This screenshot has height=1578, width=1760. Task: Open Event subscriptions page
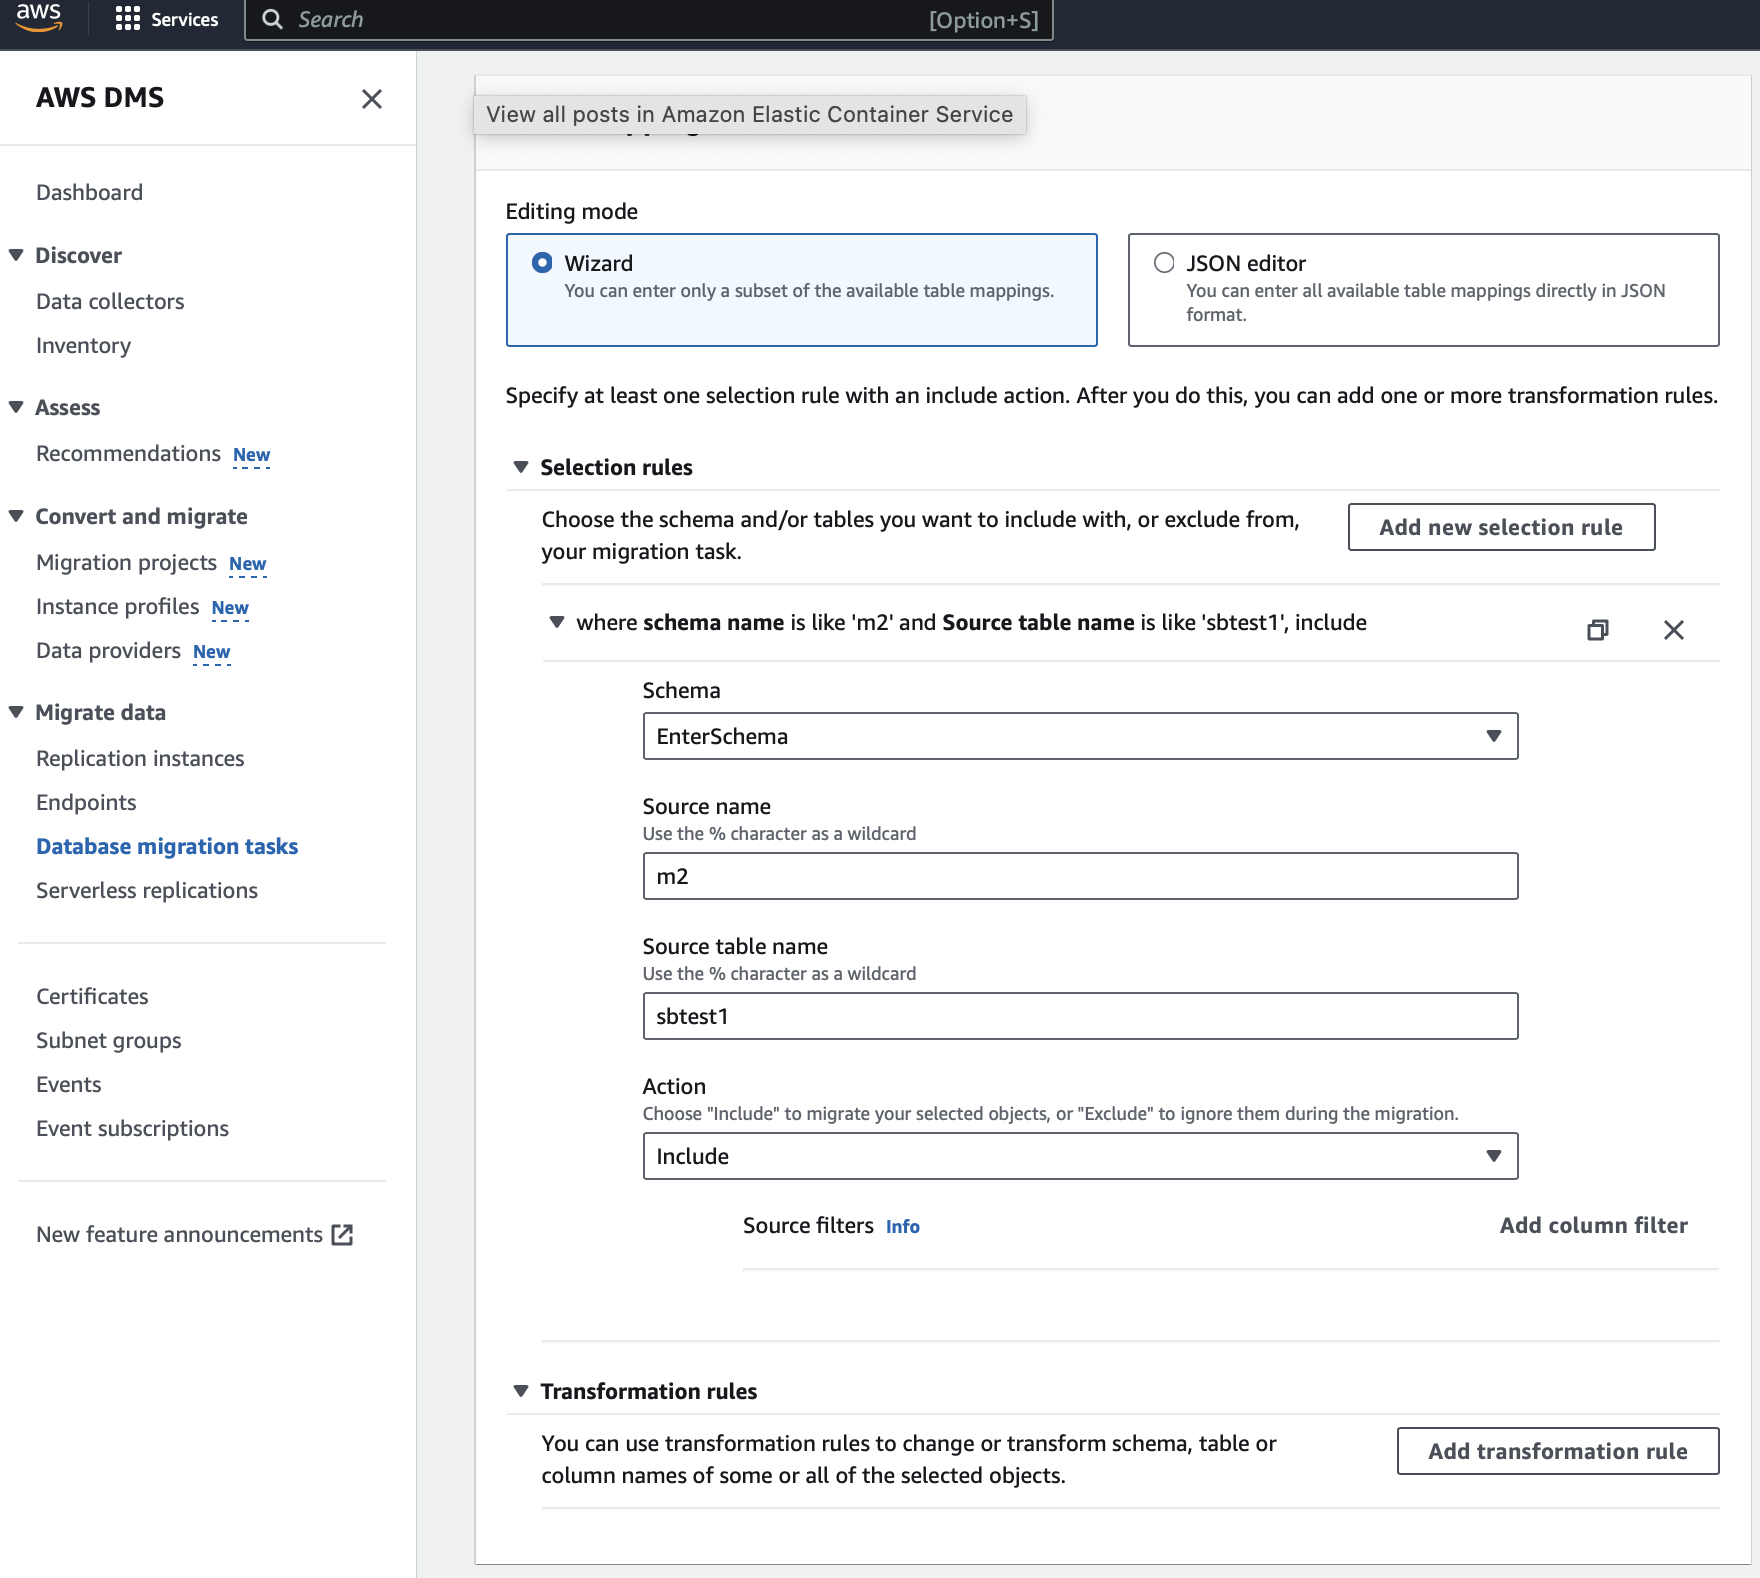pos(133,1128)
